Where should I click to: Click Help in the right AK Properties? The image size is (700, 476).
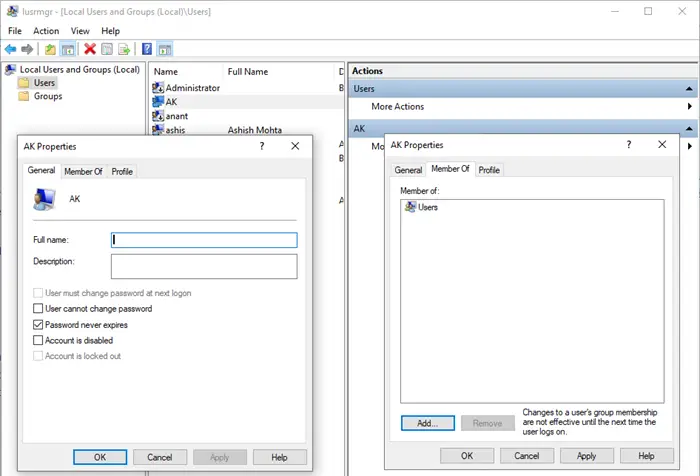tap(646, 456)
